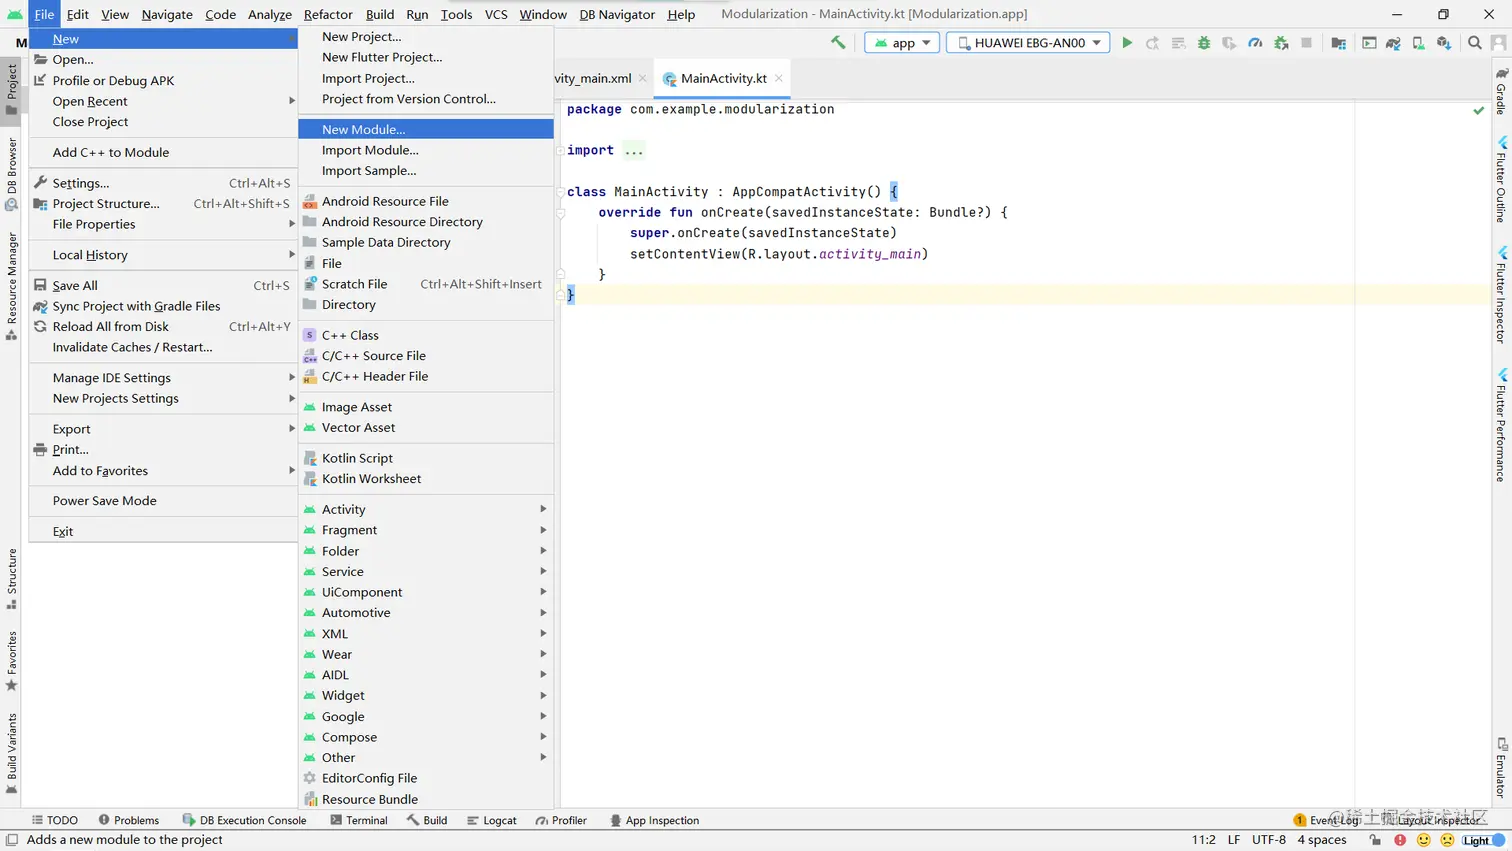Choose New Flutter Project... menu entry
The image size is (1512, 851).
pyautogui.click(x=426, y=57)
